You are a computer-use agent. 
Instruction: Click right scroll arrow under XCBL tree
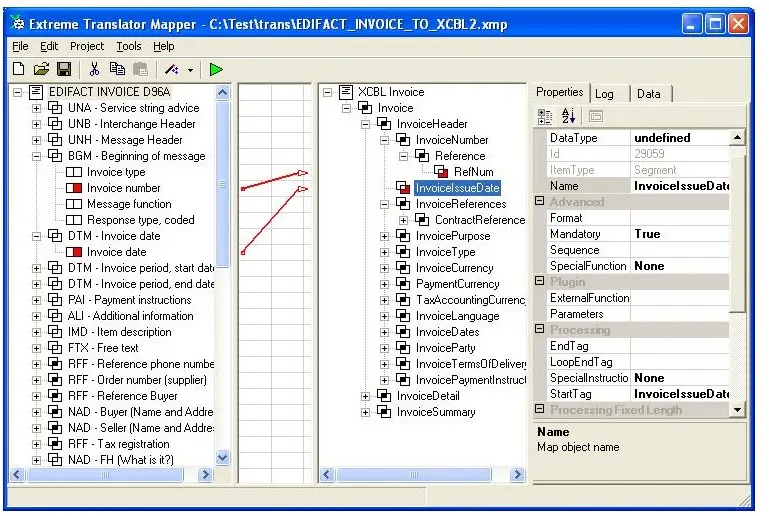click(517, 474)
